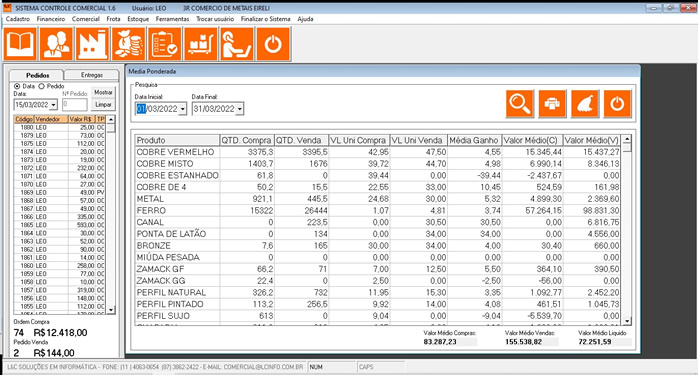Expand the Data Final date dropdown
The image size is (698, 375).
pyautogui.click(x=239, y=109)
